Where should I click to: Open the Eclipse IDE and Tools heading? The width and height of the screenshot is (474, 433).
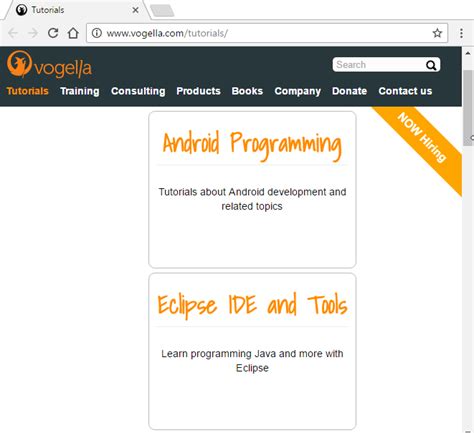tap(252, 305)
